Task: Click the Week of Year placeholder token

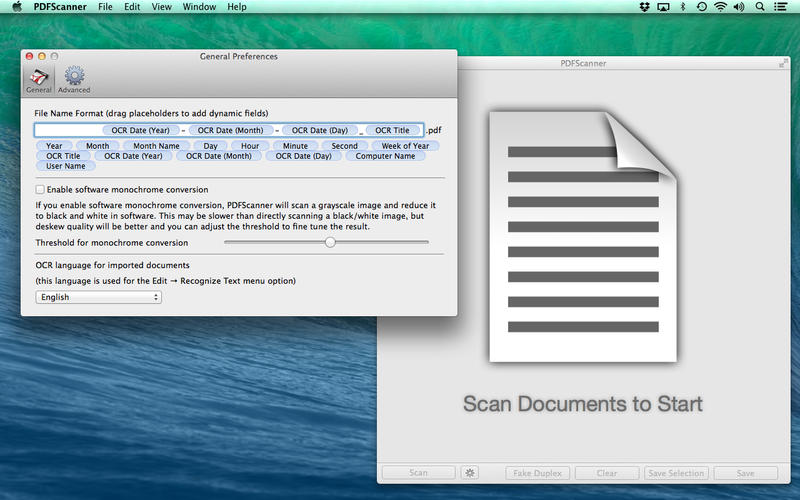Action: (x=405, y=146)
